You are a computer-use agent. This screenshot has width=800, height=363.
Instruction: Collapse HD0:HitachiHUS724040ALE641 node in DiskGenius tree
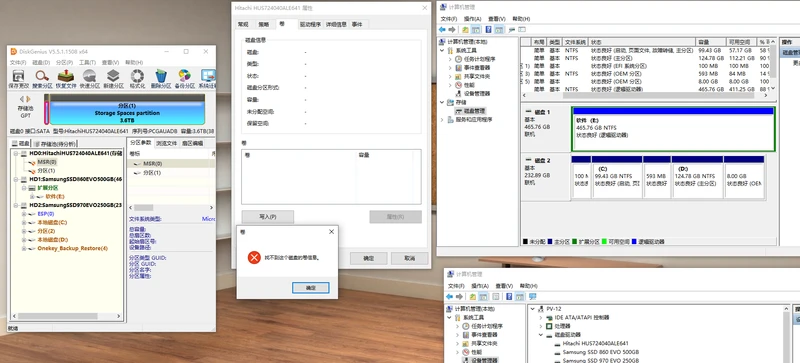pos(16,153)
